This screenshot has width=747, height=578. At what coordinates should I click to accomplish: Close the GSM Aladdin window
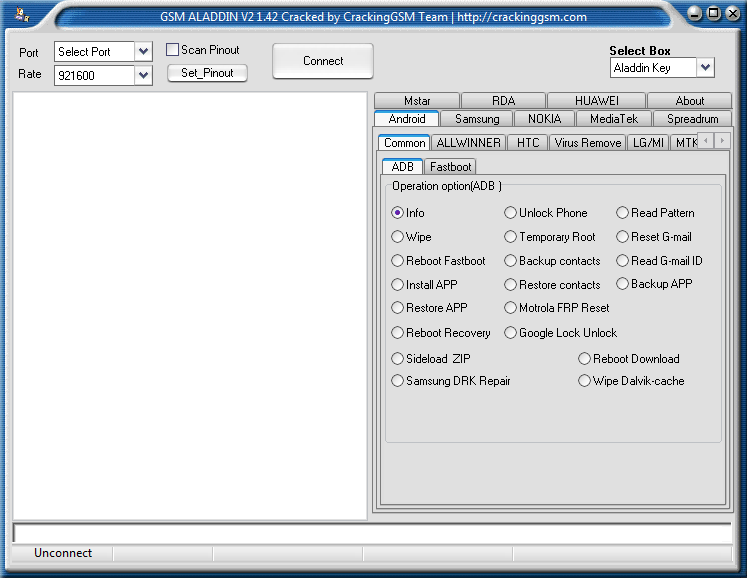(732, 13)
